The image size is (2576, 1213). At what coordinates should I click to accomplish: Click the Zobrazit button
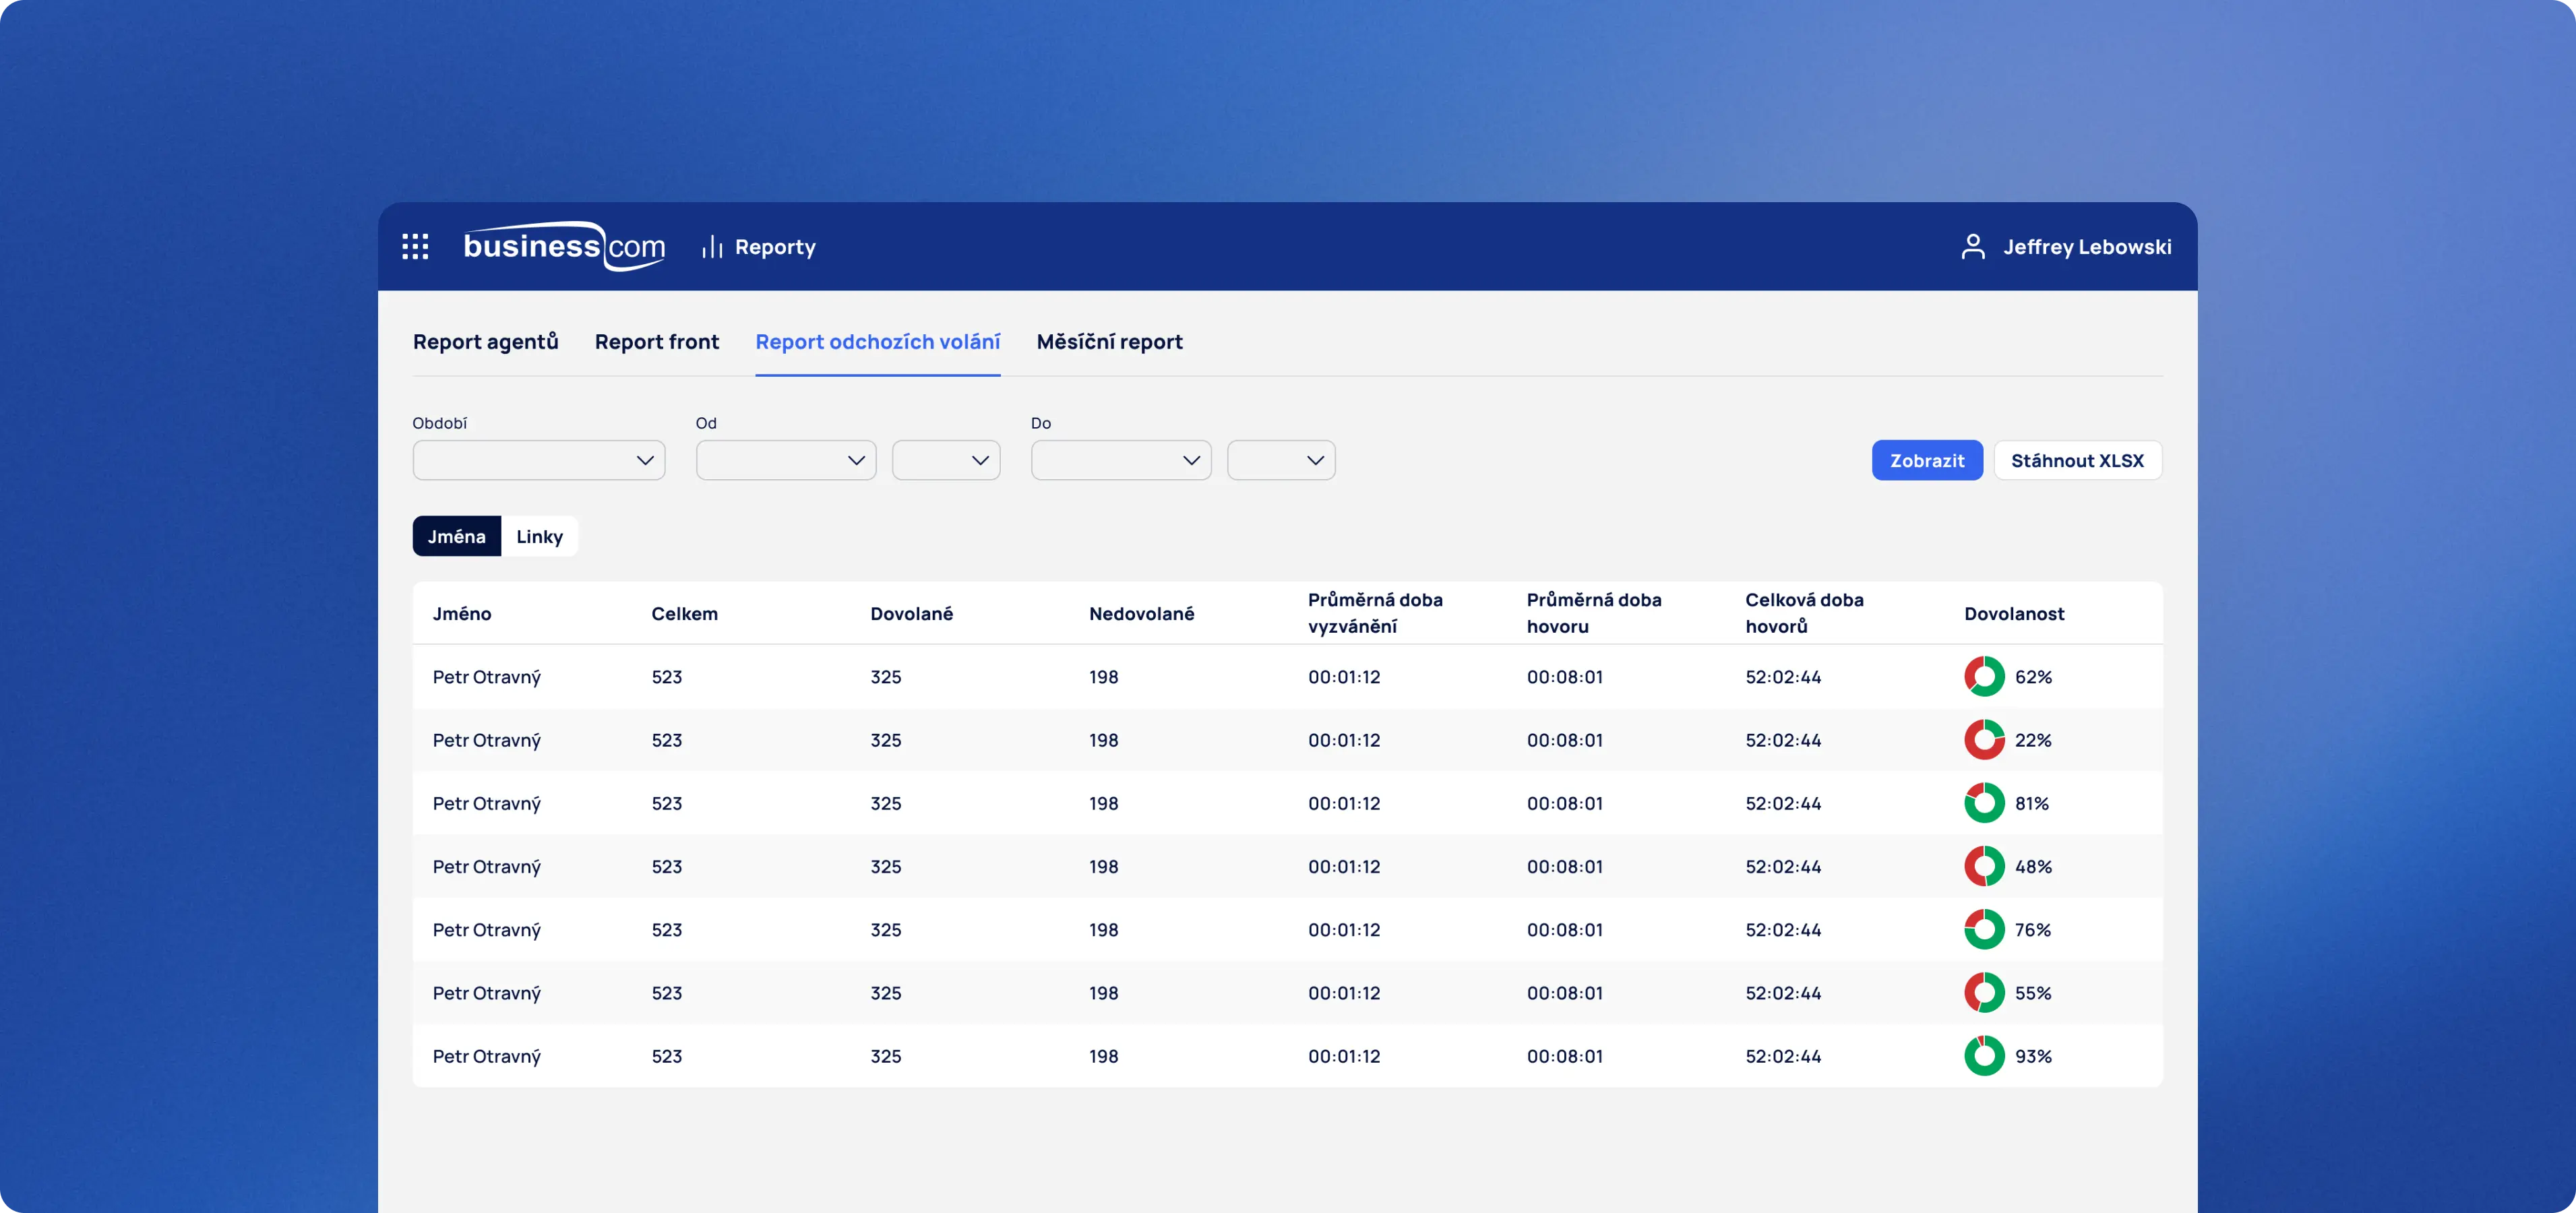[1927, 460]
